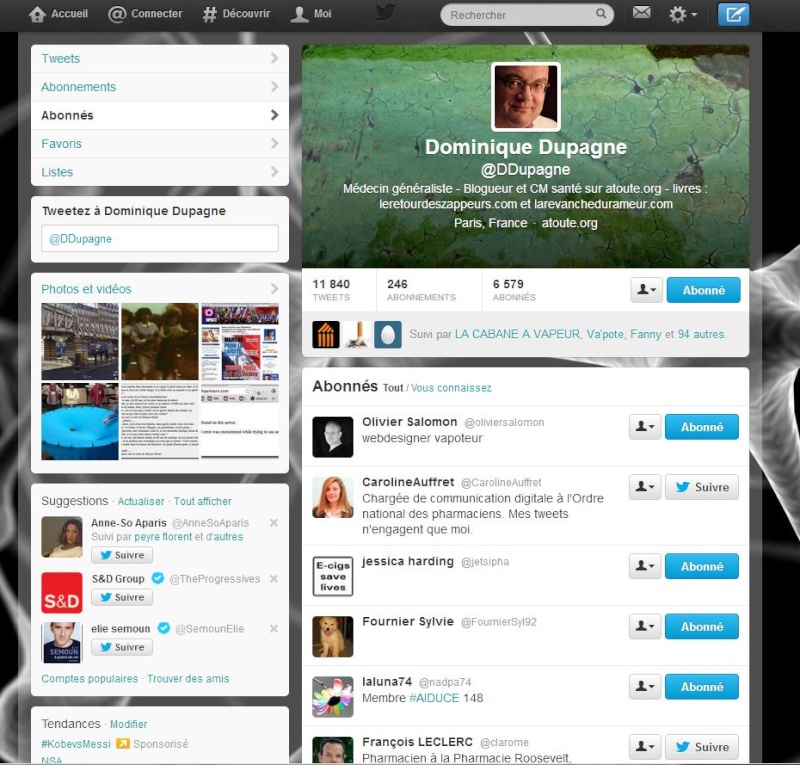800x765 pixels.
Task: Open user actions dropdown for Fournier Sylvie
Action: coord(645,626)
